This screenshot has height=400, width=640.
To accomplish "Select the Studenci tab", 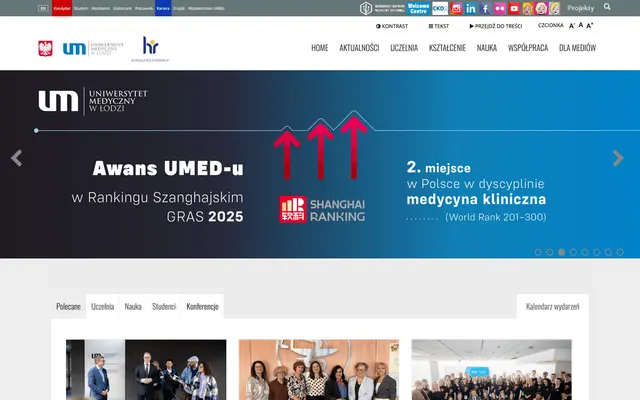I will (x=164, y=307).
